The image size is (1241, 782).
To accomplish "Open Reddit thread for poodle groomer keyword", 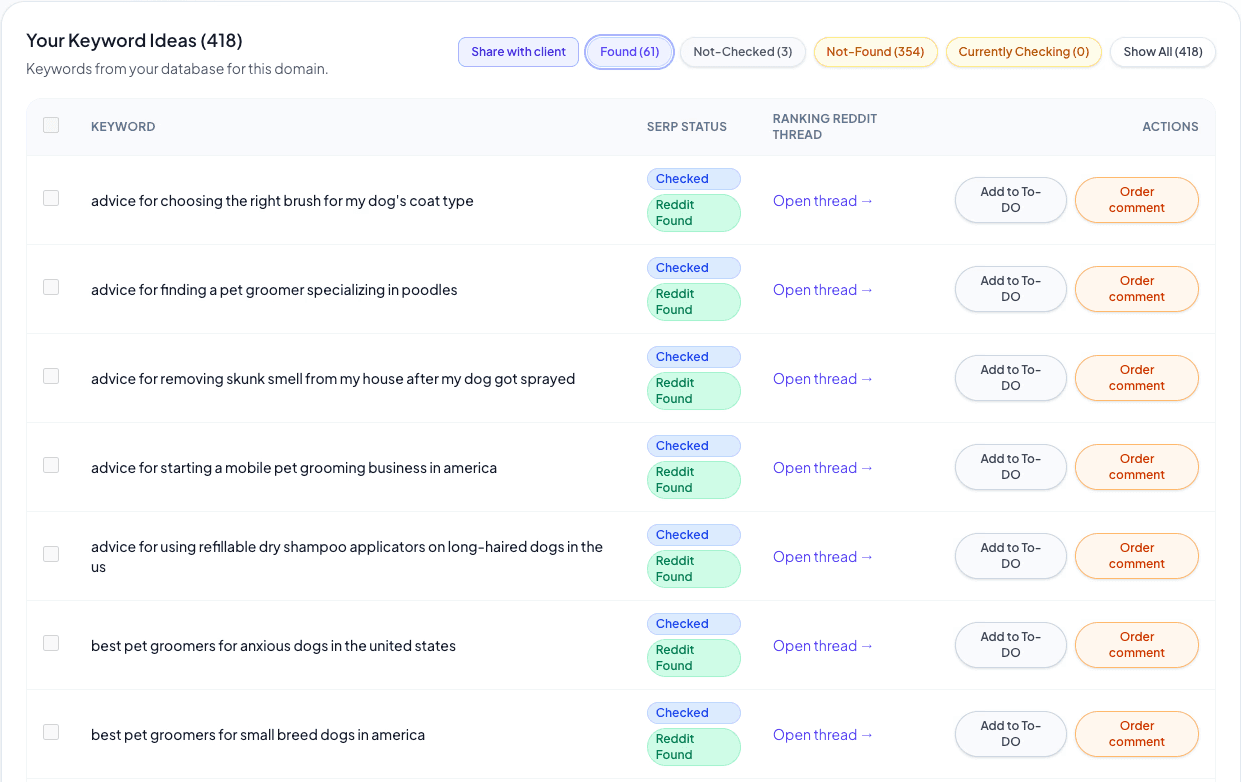I will tap(823, 290).
